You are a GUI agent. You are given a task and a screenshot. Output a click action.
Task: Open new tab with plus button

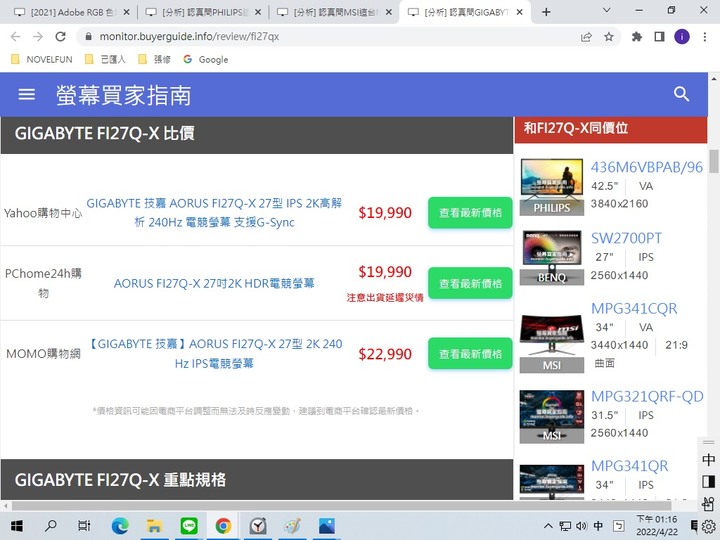pyautogui.click(x=546, y=12)
